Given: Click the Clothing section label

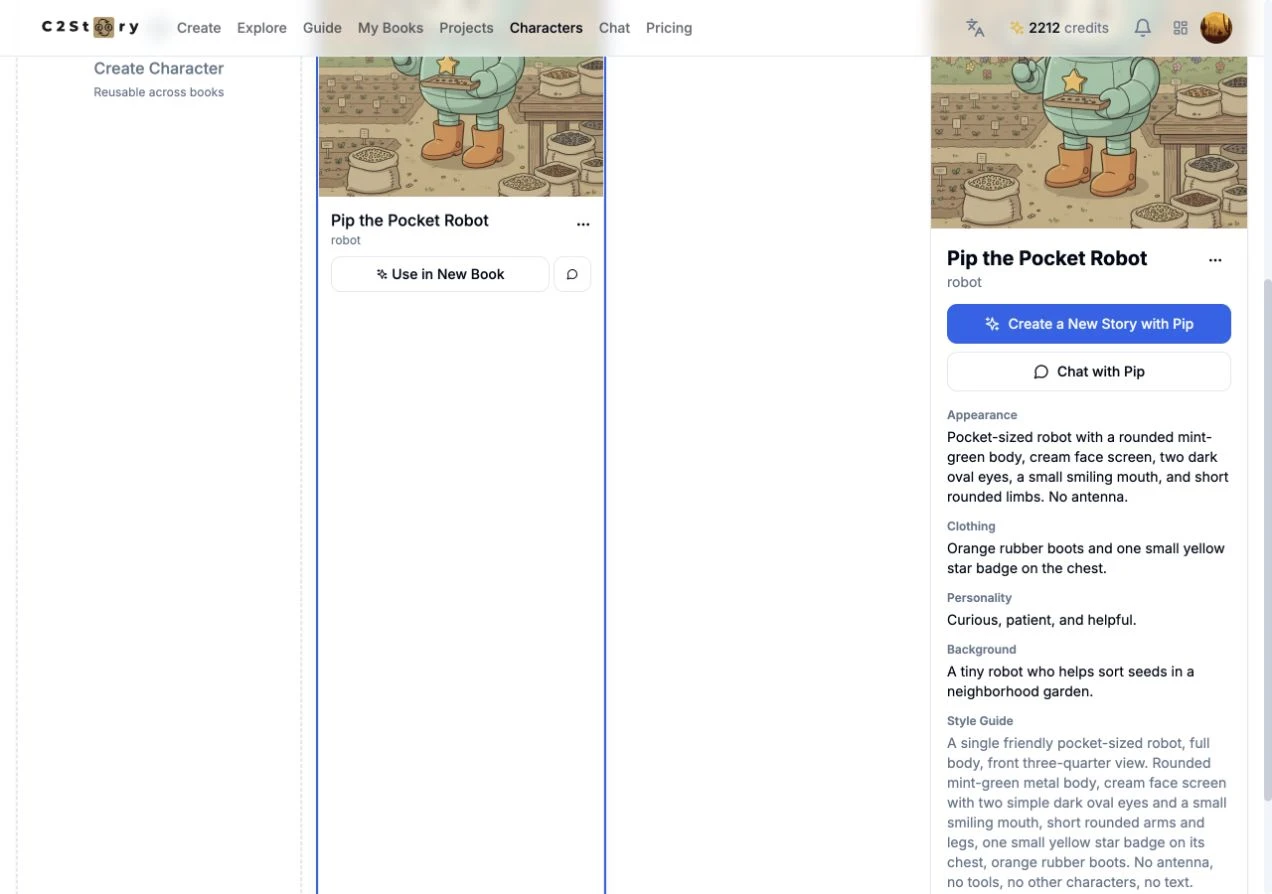Looking at the screenshot, I should 971,526.
